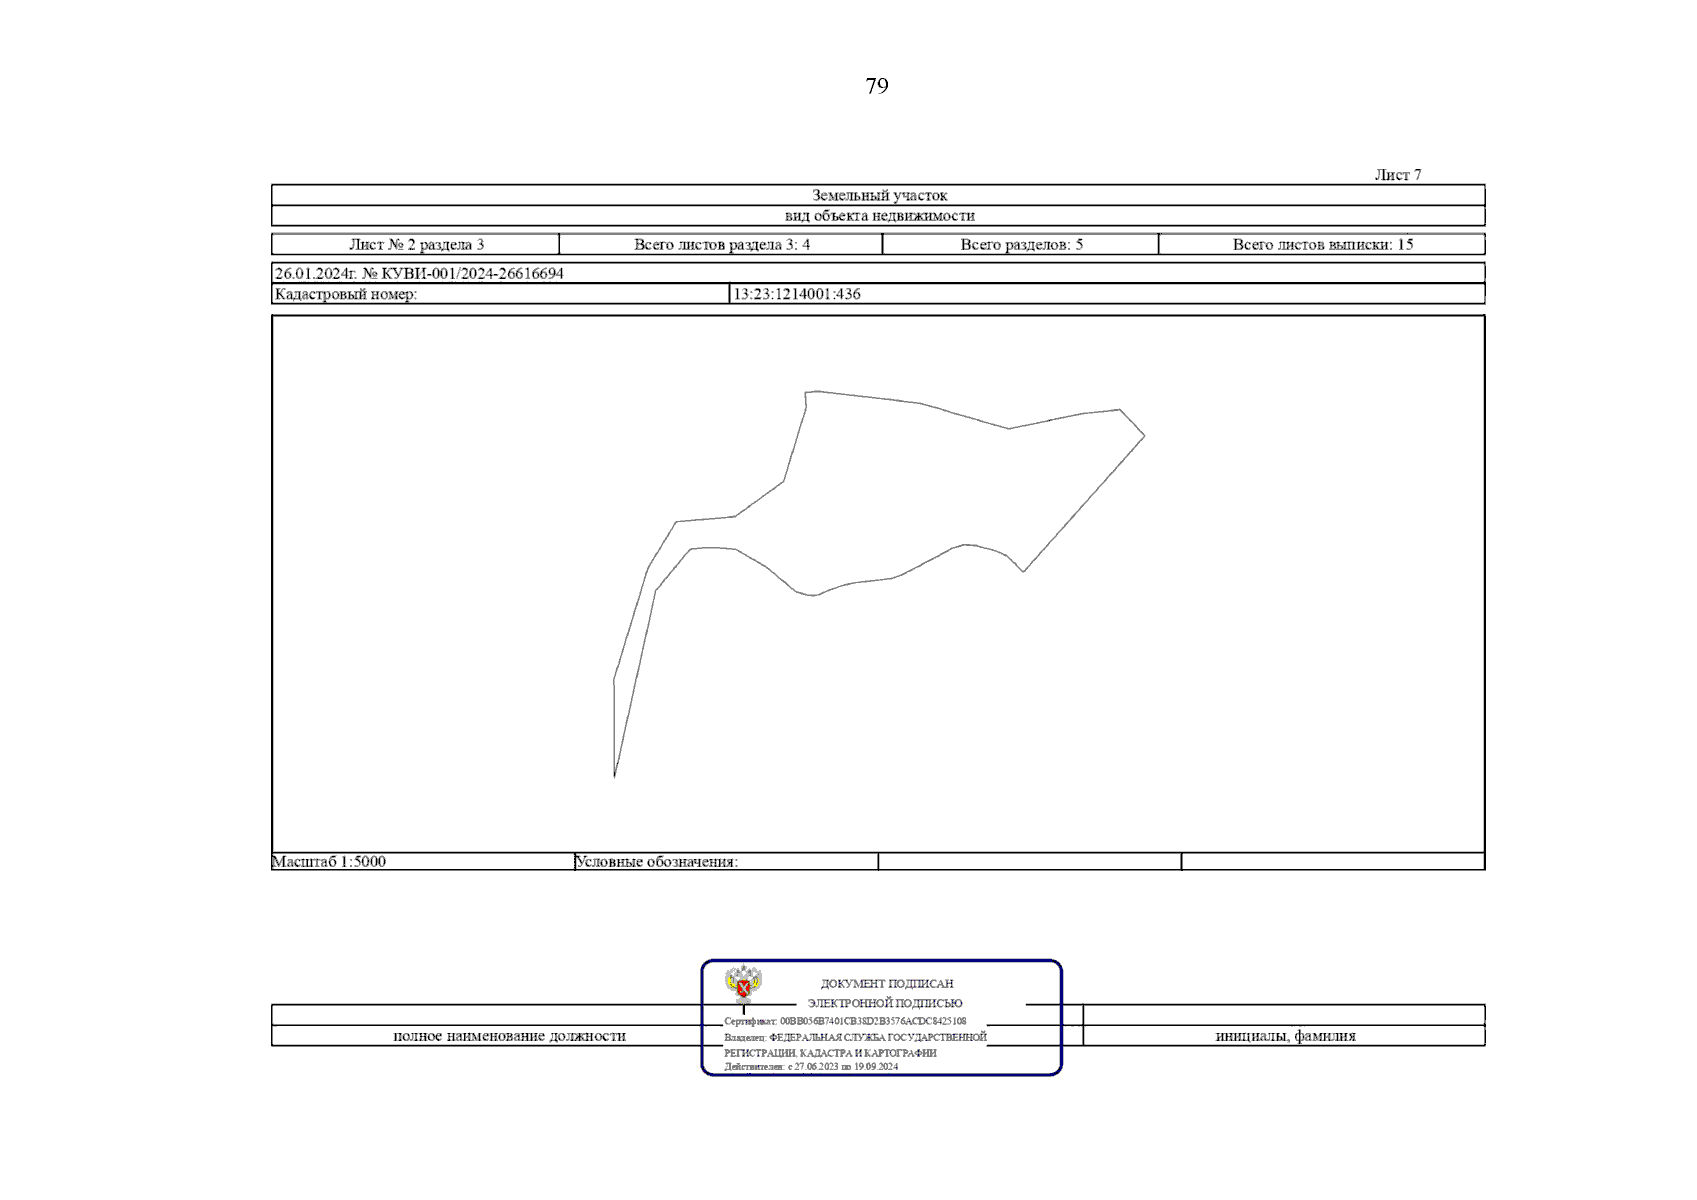Click the "Условные обозначения:" legend cell
The height and width of the screenshot is (1200, 1697).
(x=656, y=862)
